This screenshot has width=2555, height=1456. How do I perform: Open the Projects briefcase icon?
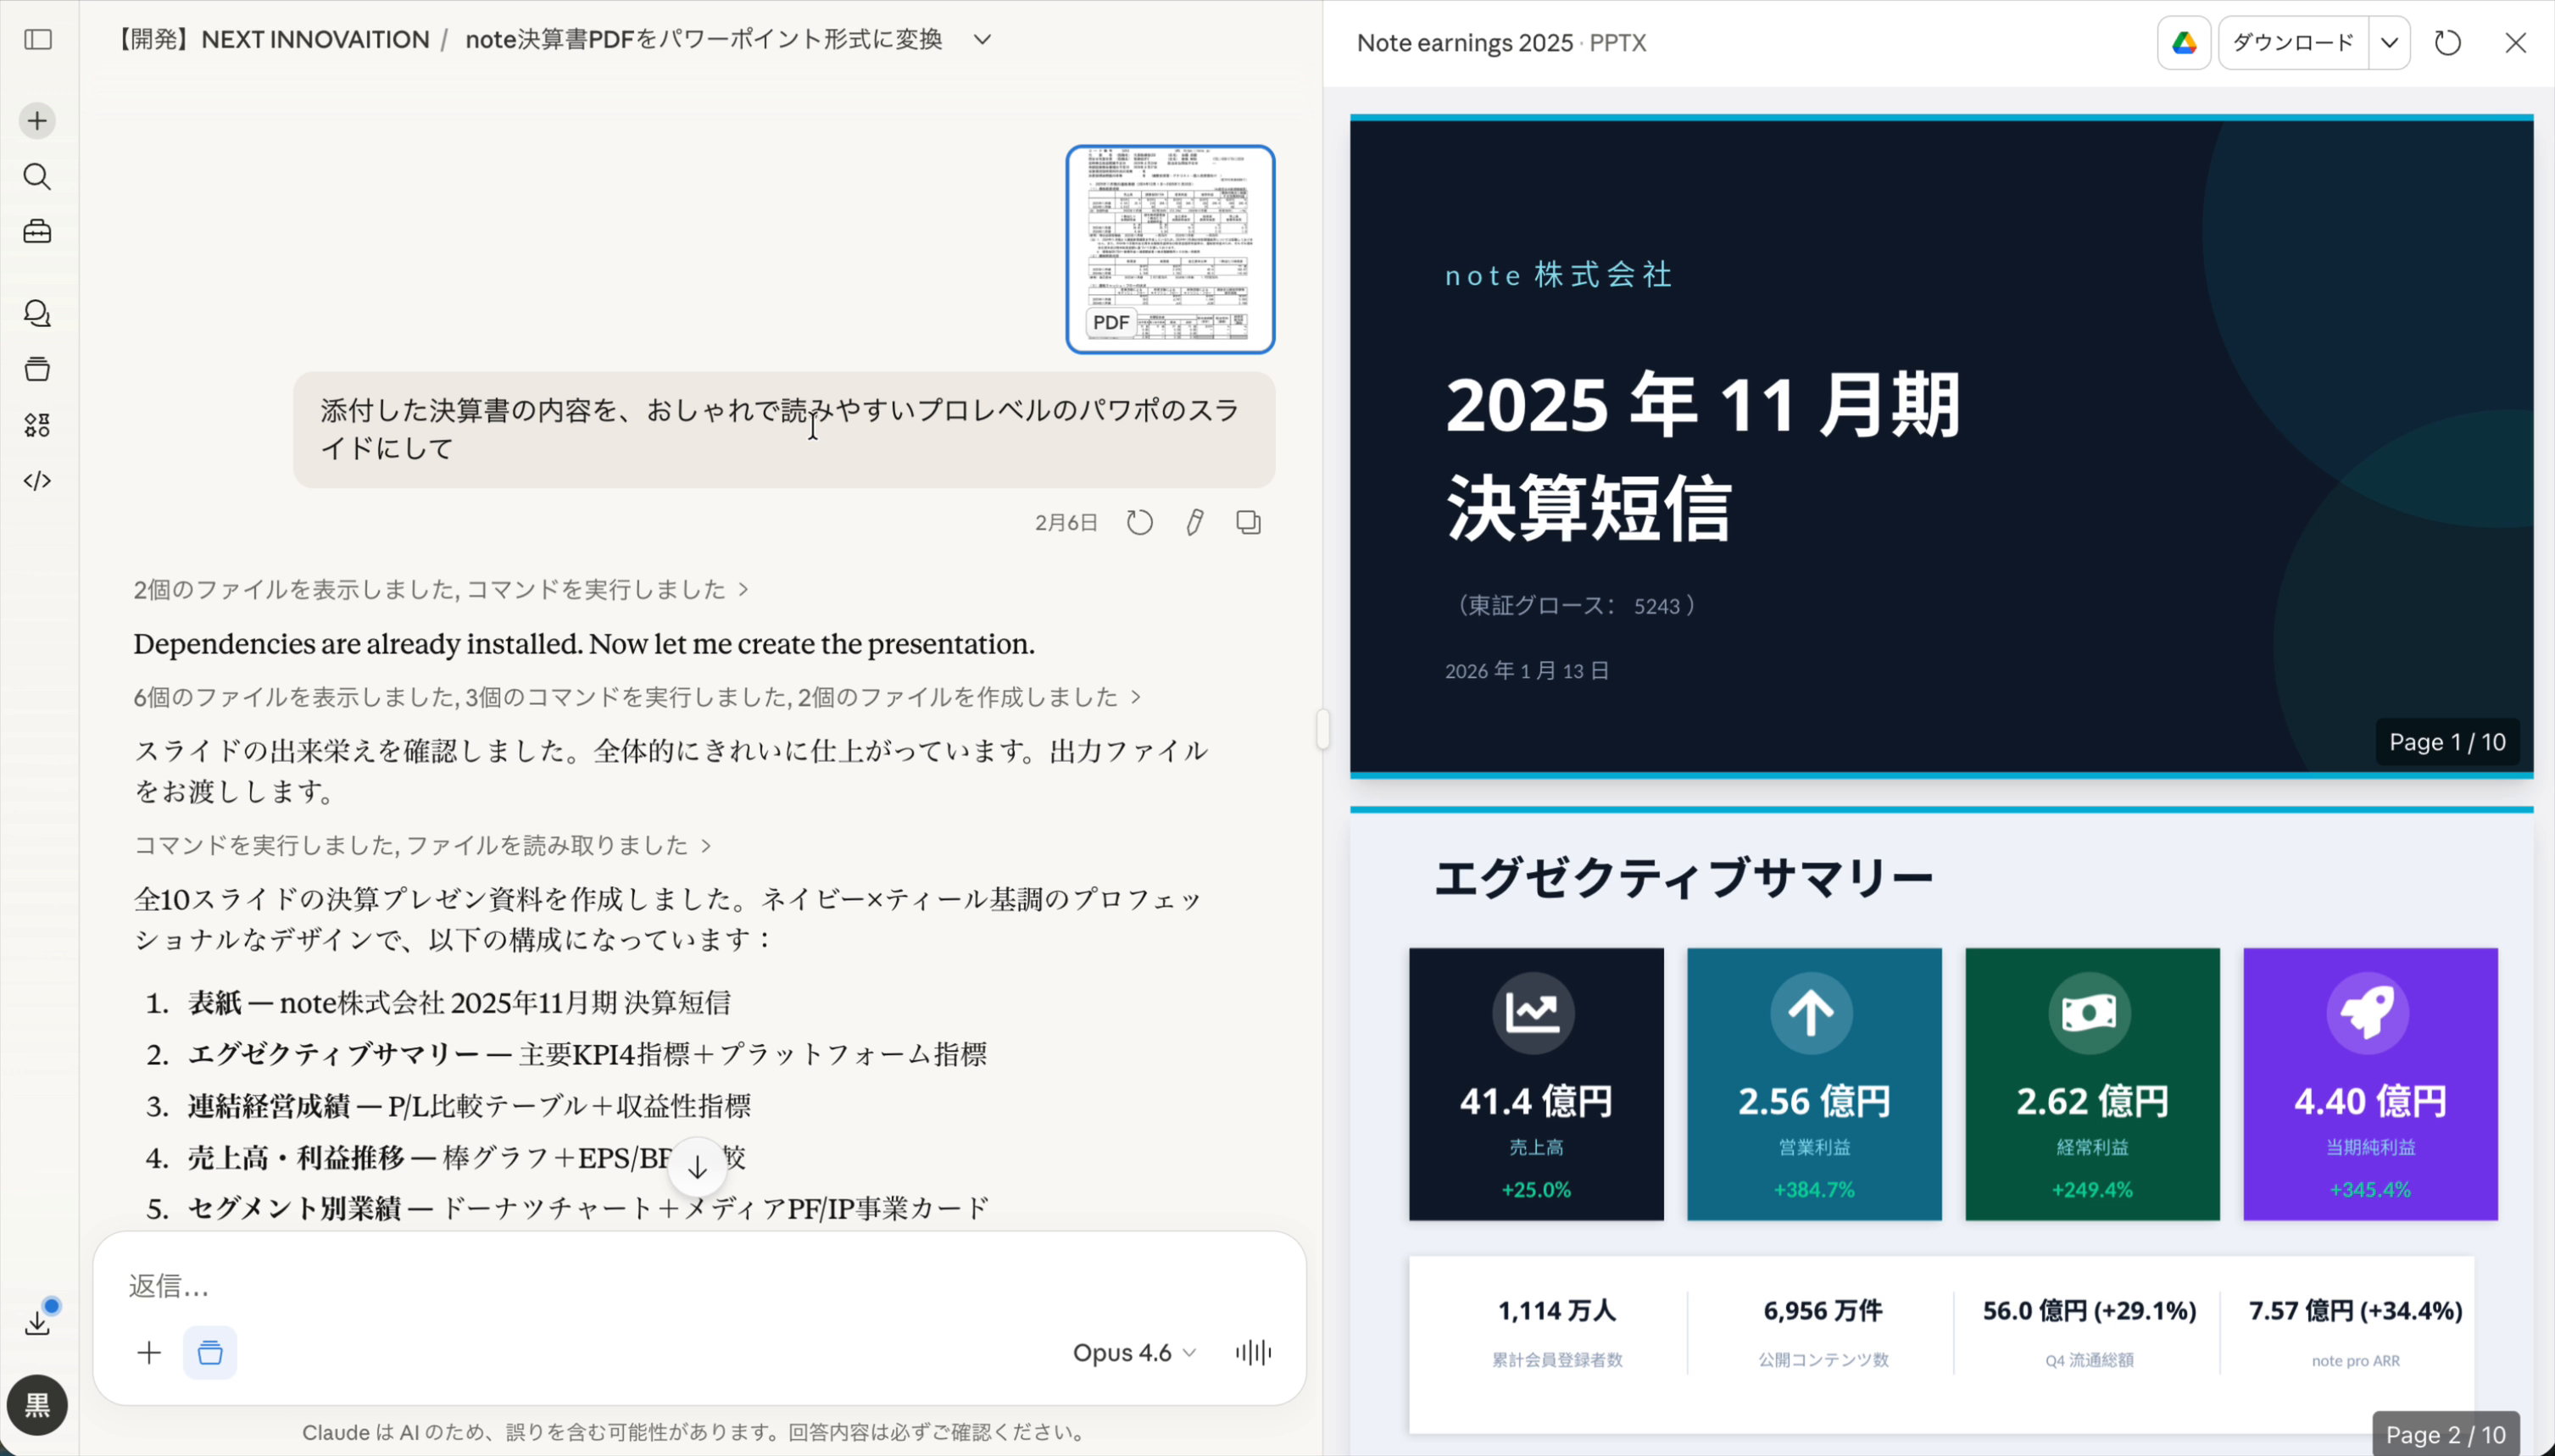click(x=37, y=232)
